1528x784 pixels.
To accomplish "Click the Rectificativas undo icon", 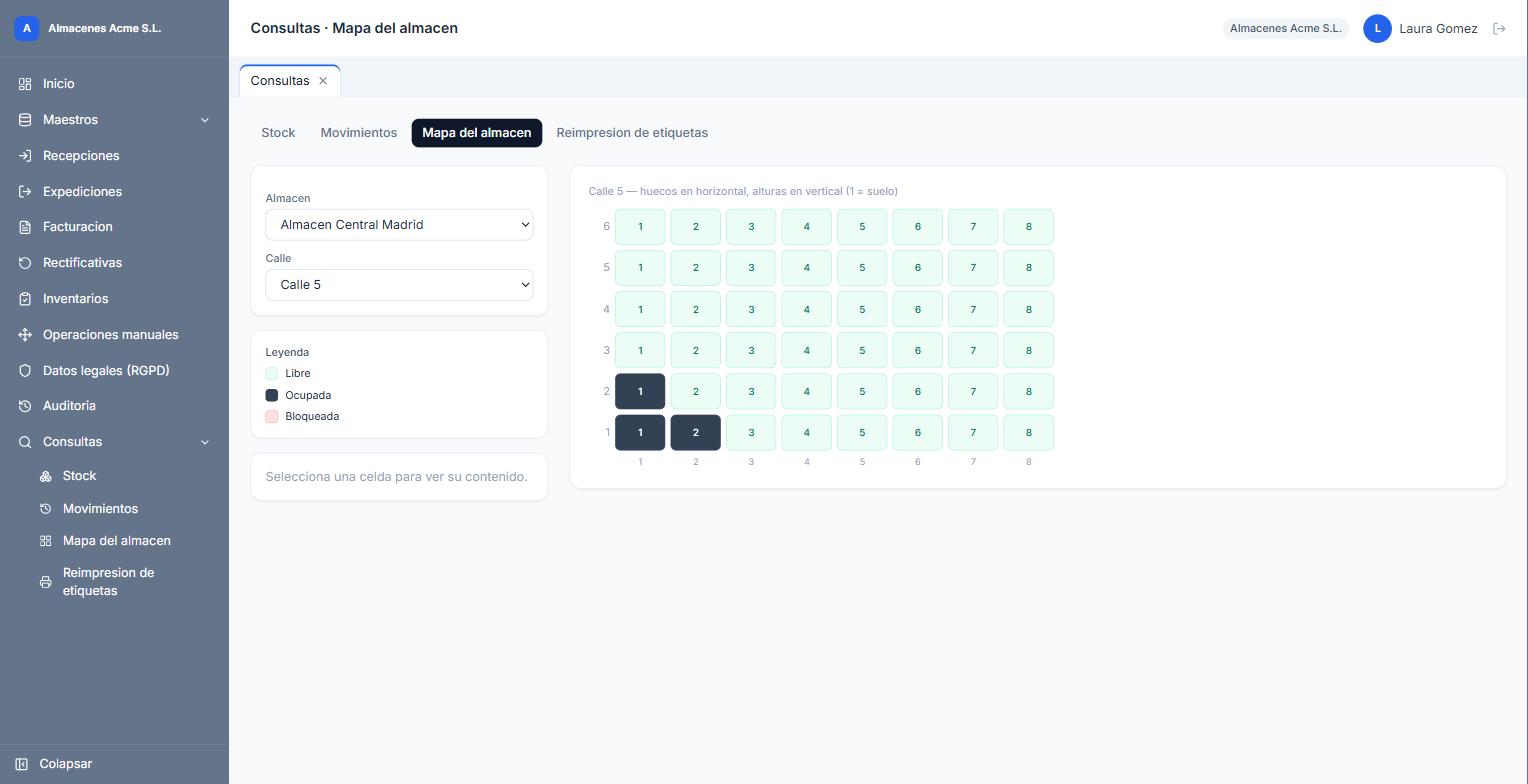I will [x=25, y=263].
